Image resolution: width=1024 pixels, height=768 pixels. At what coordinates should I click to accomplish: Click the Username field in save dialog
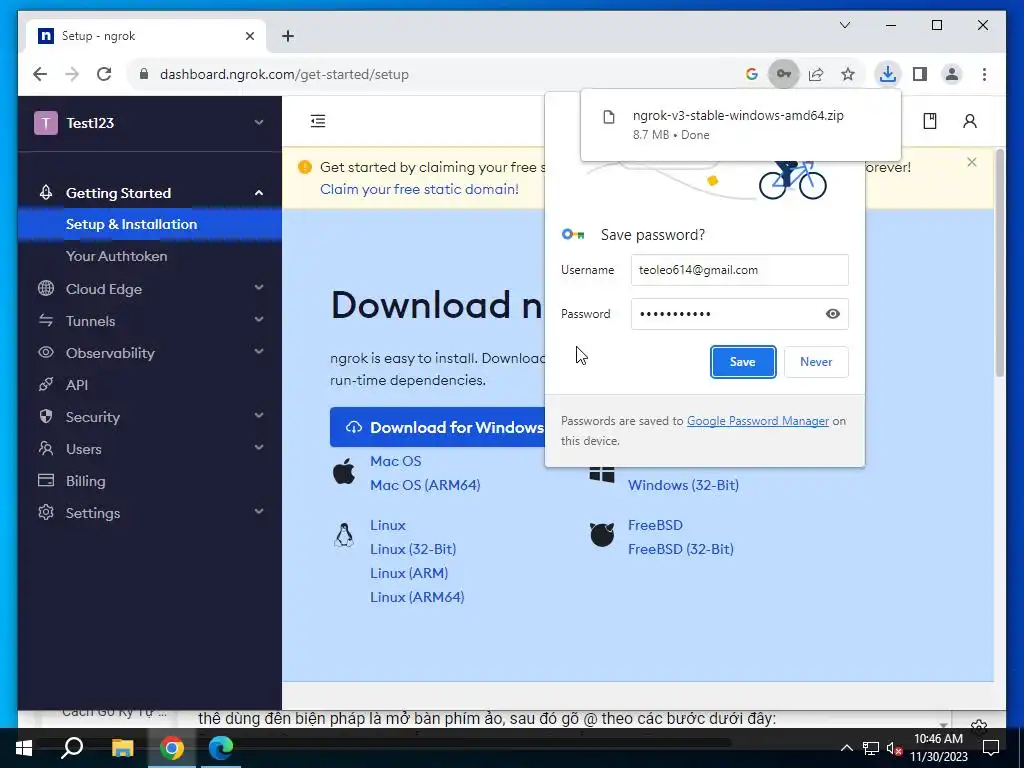tap(739, 270)
